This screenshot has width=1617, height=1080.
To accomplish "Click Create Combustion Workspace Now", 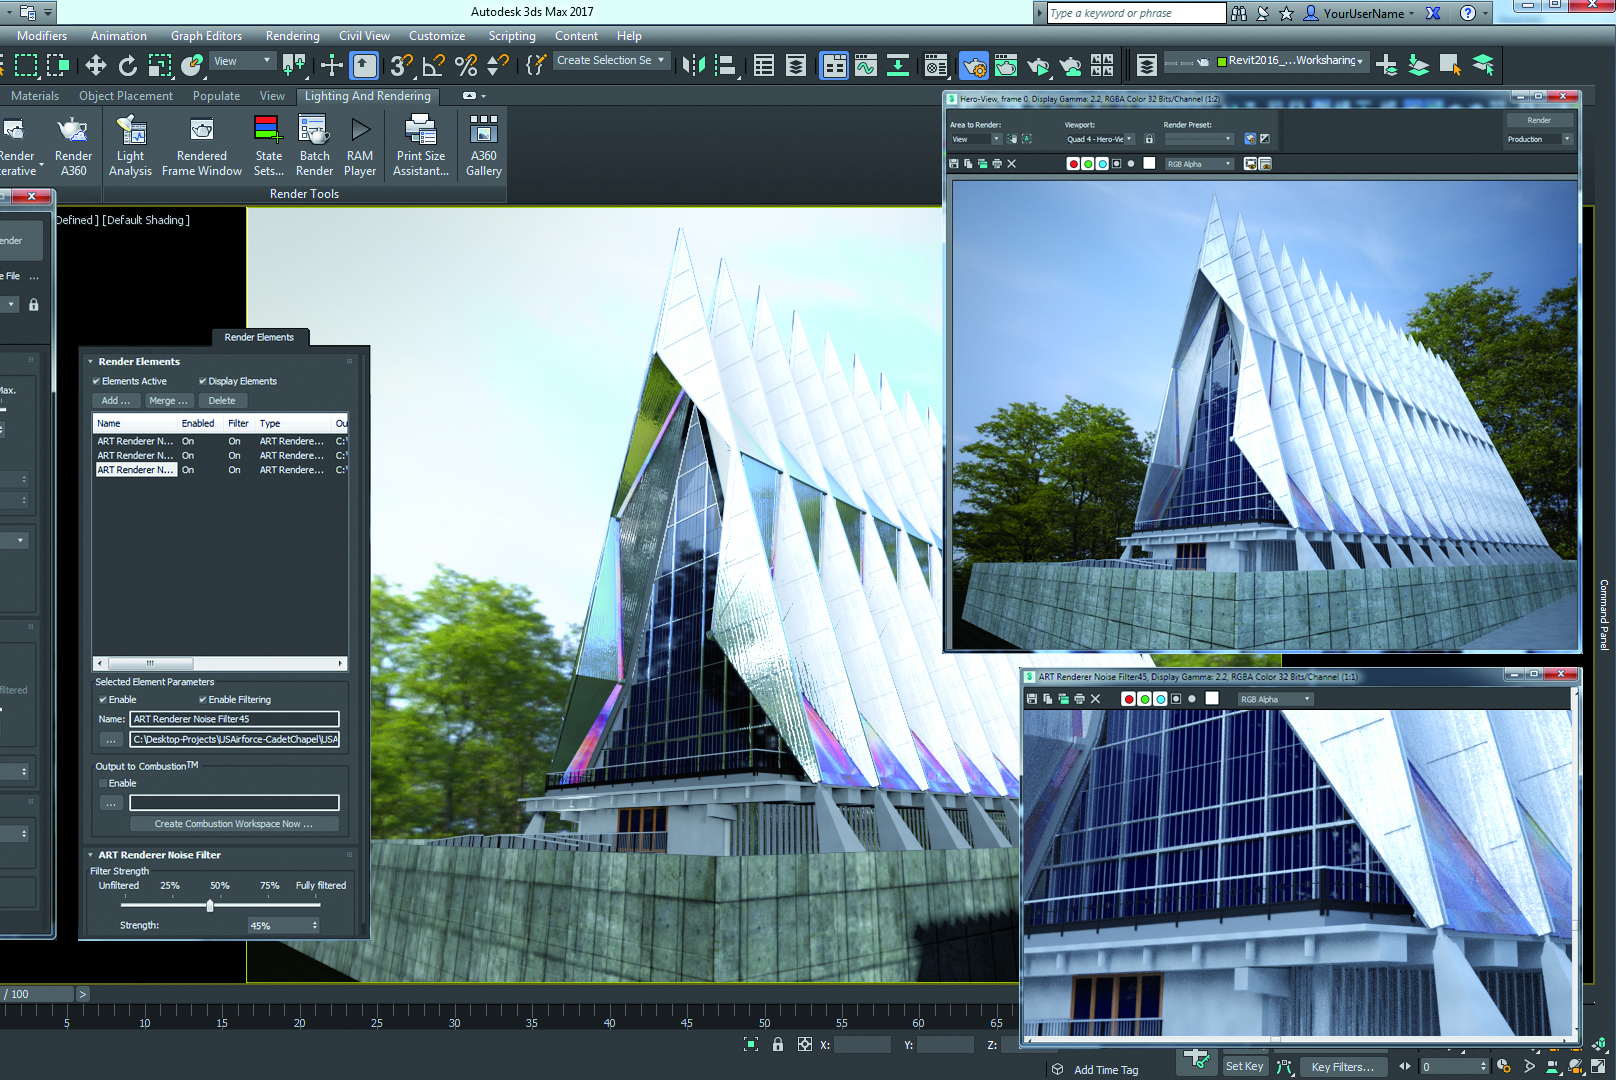I will [x=234, y=823].
